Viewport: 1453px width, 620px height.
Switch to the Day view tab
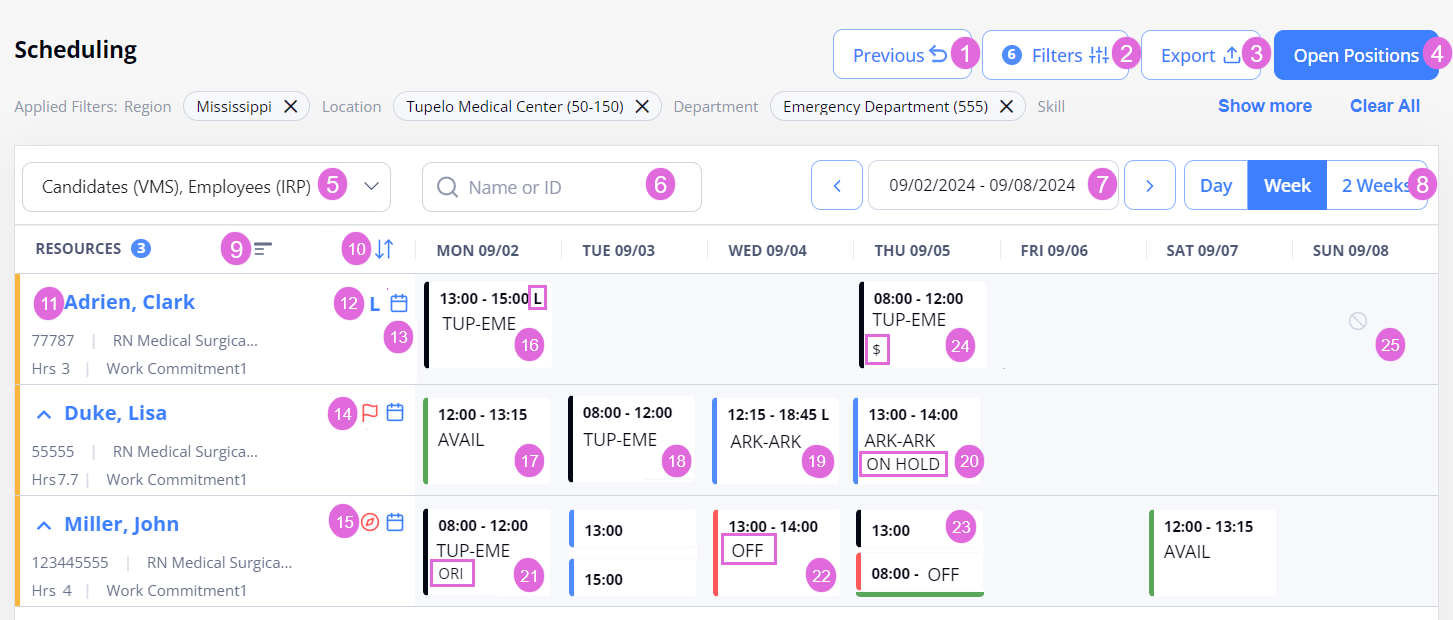[1216, 186]
